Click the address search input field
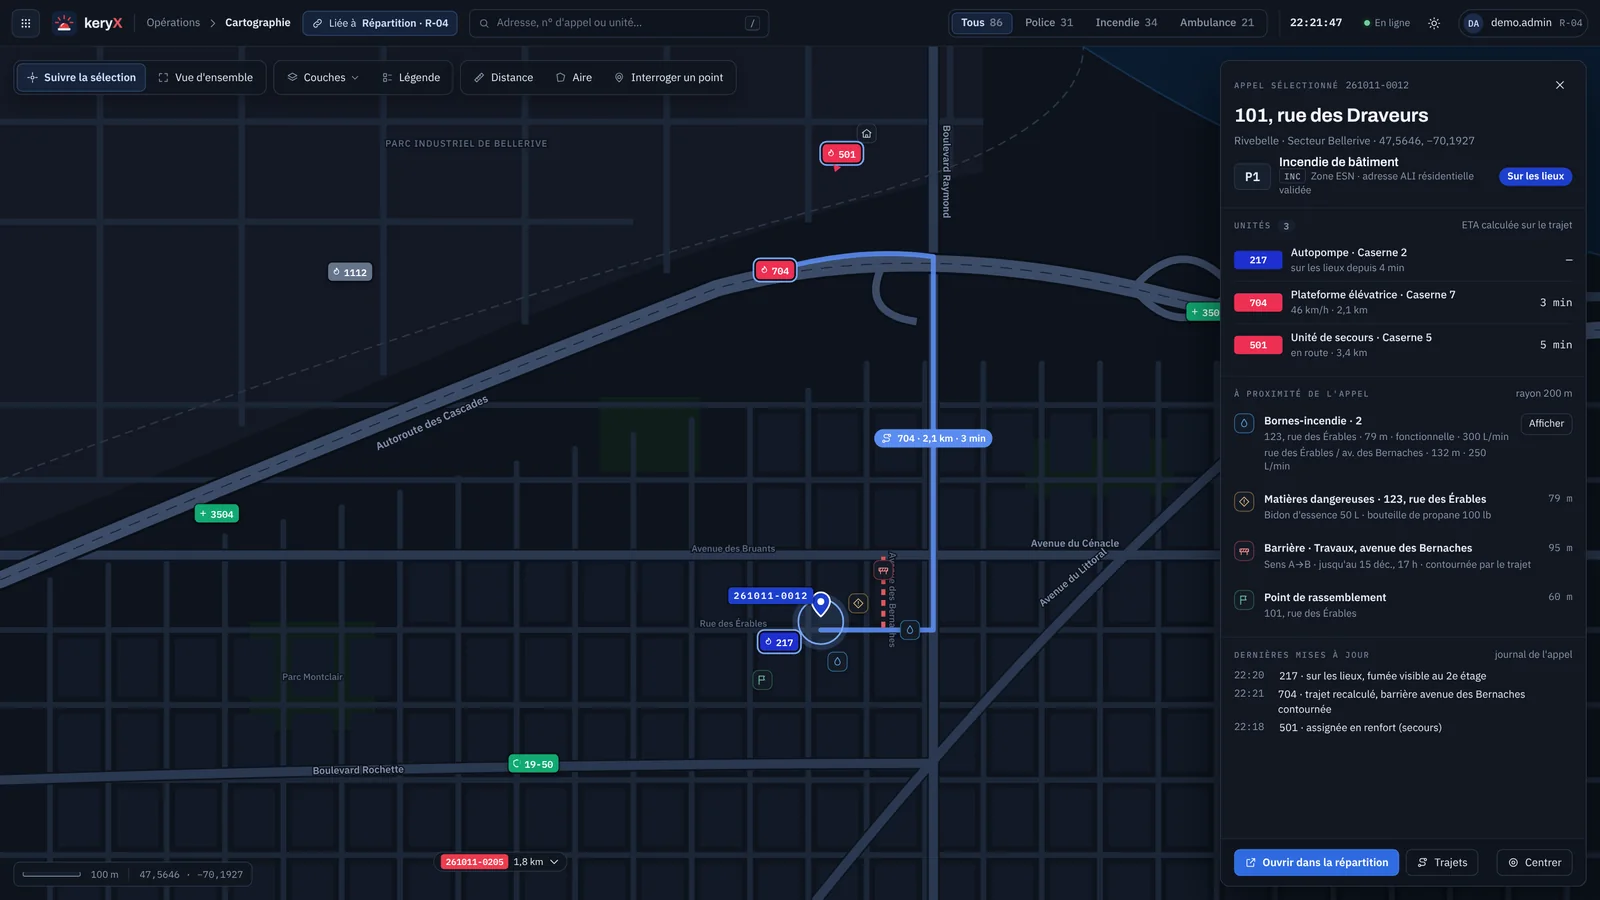The image size is (1600, 900). (x=619, y=23)
